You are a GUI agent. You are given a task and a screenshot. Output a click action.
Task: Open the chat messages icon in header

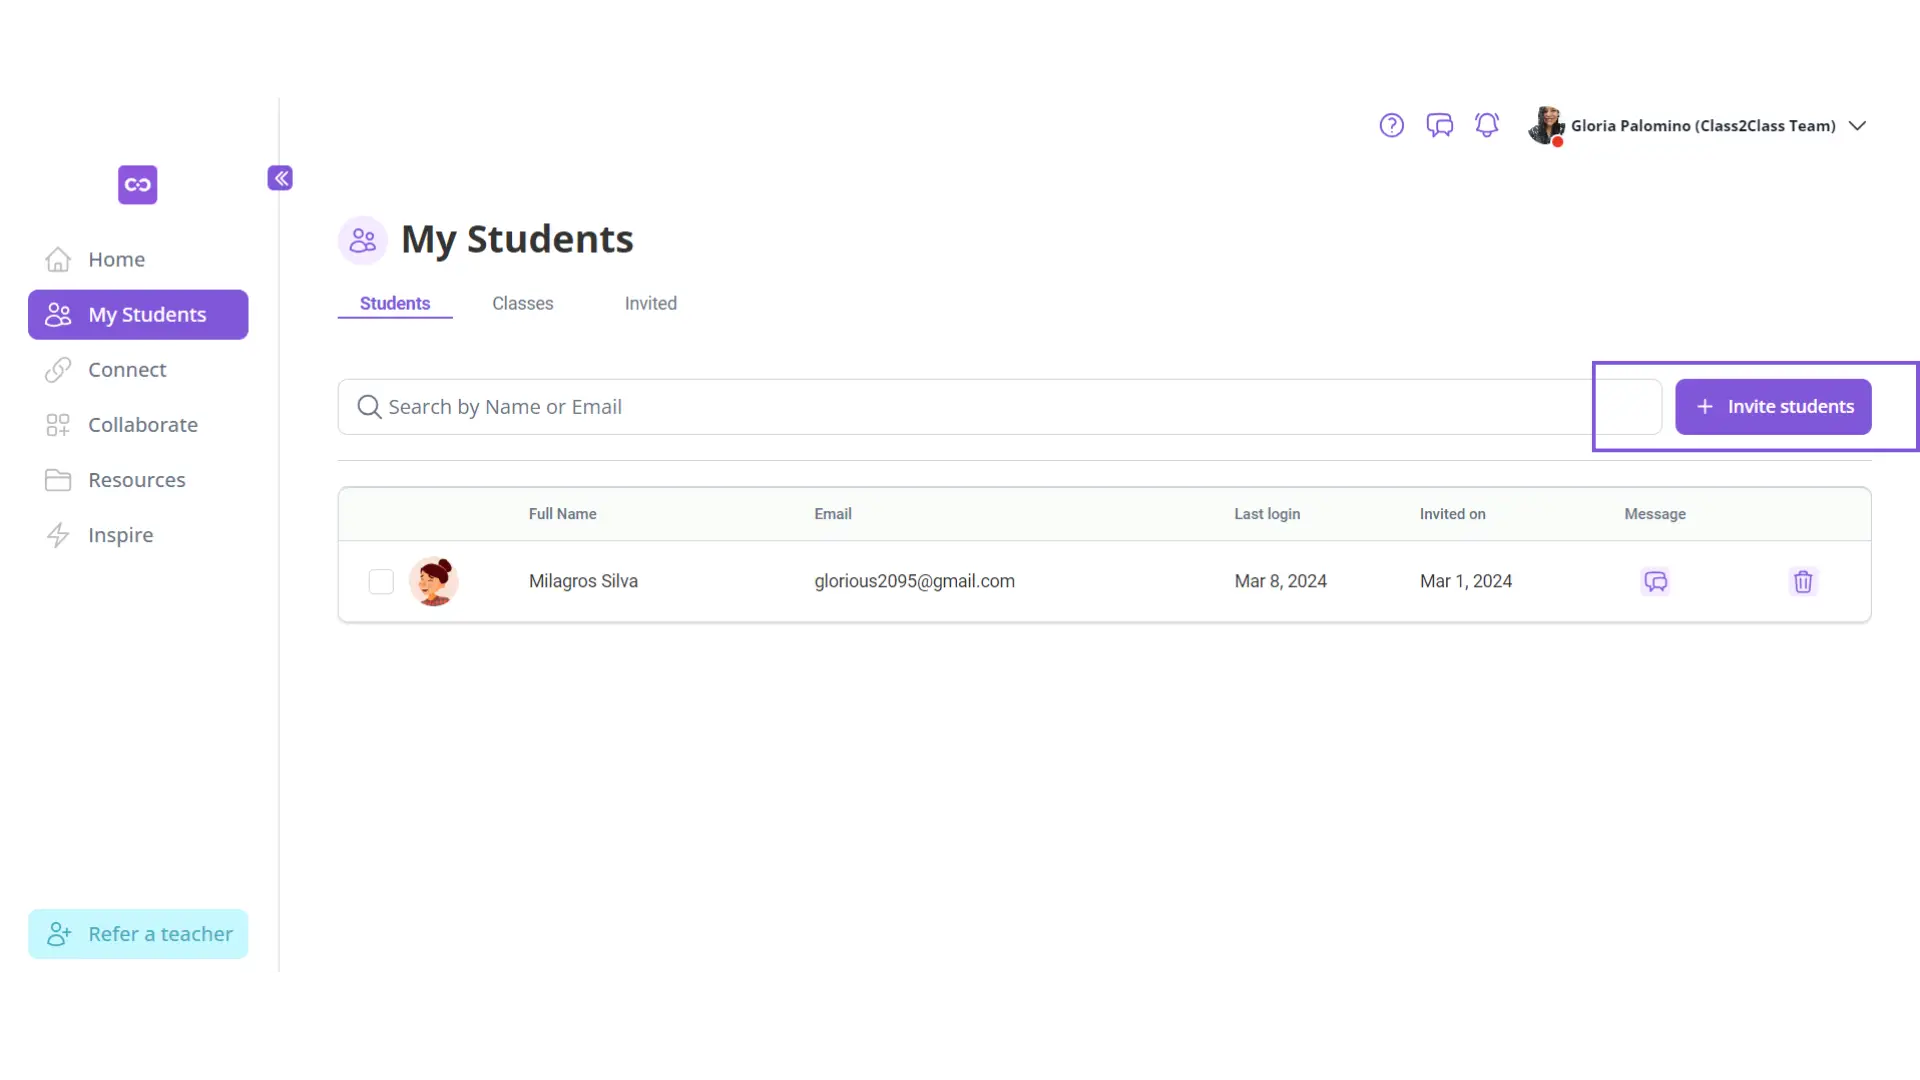pos(1439,125)
